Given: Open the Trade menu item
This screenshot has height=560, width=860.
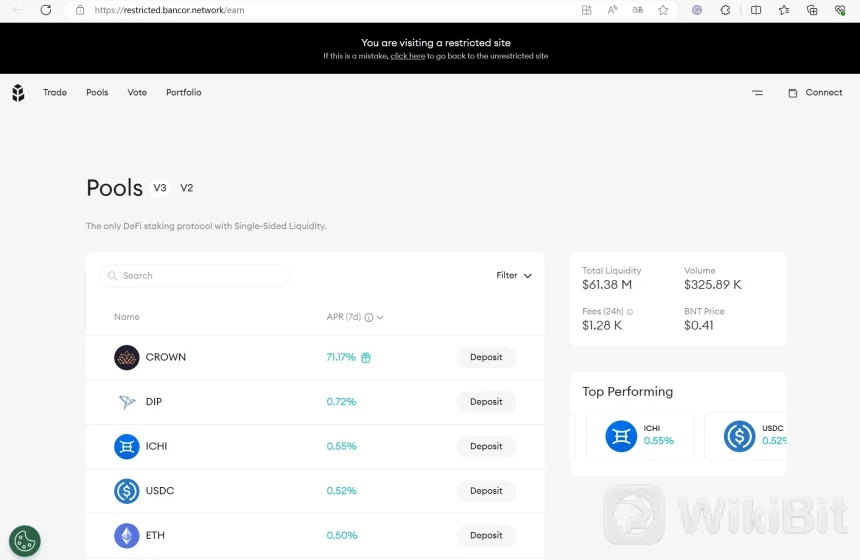Looking at the screenshot, I should 55,93.
